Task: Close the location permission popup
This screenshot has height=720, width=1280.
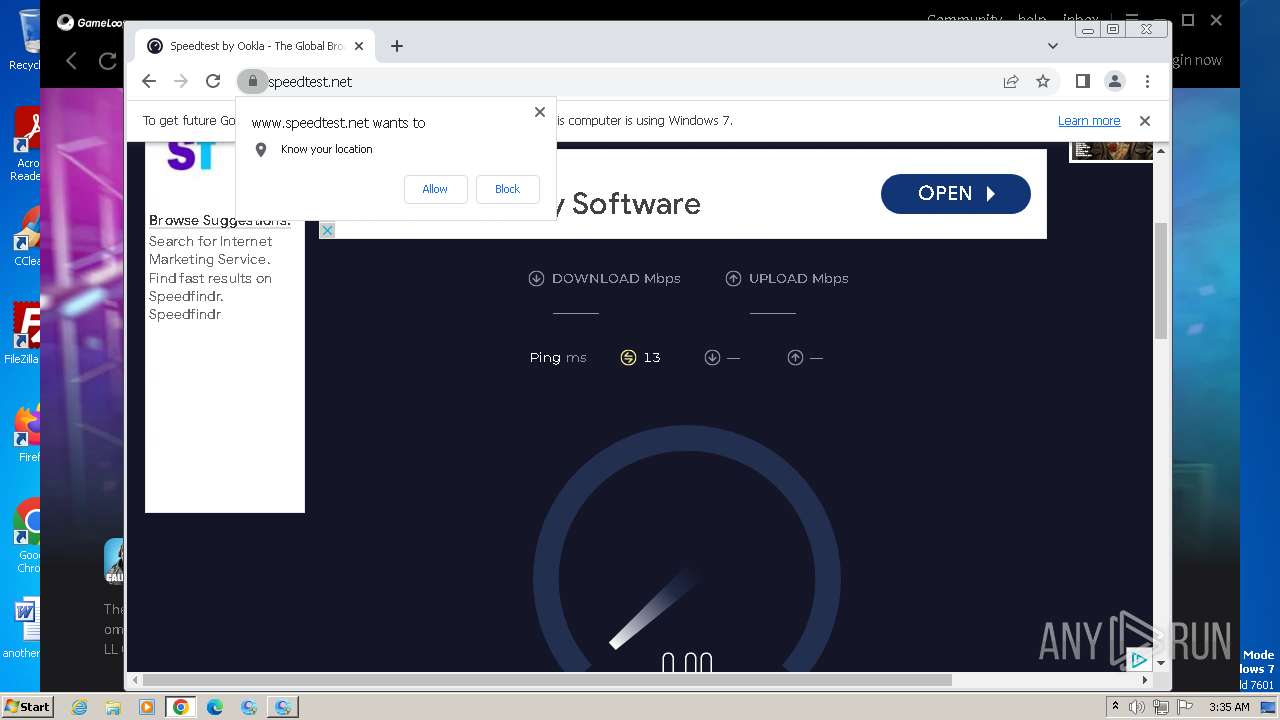Action: (x=540, y=112)
